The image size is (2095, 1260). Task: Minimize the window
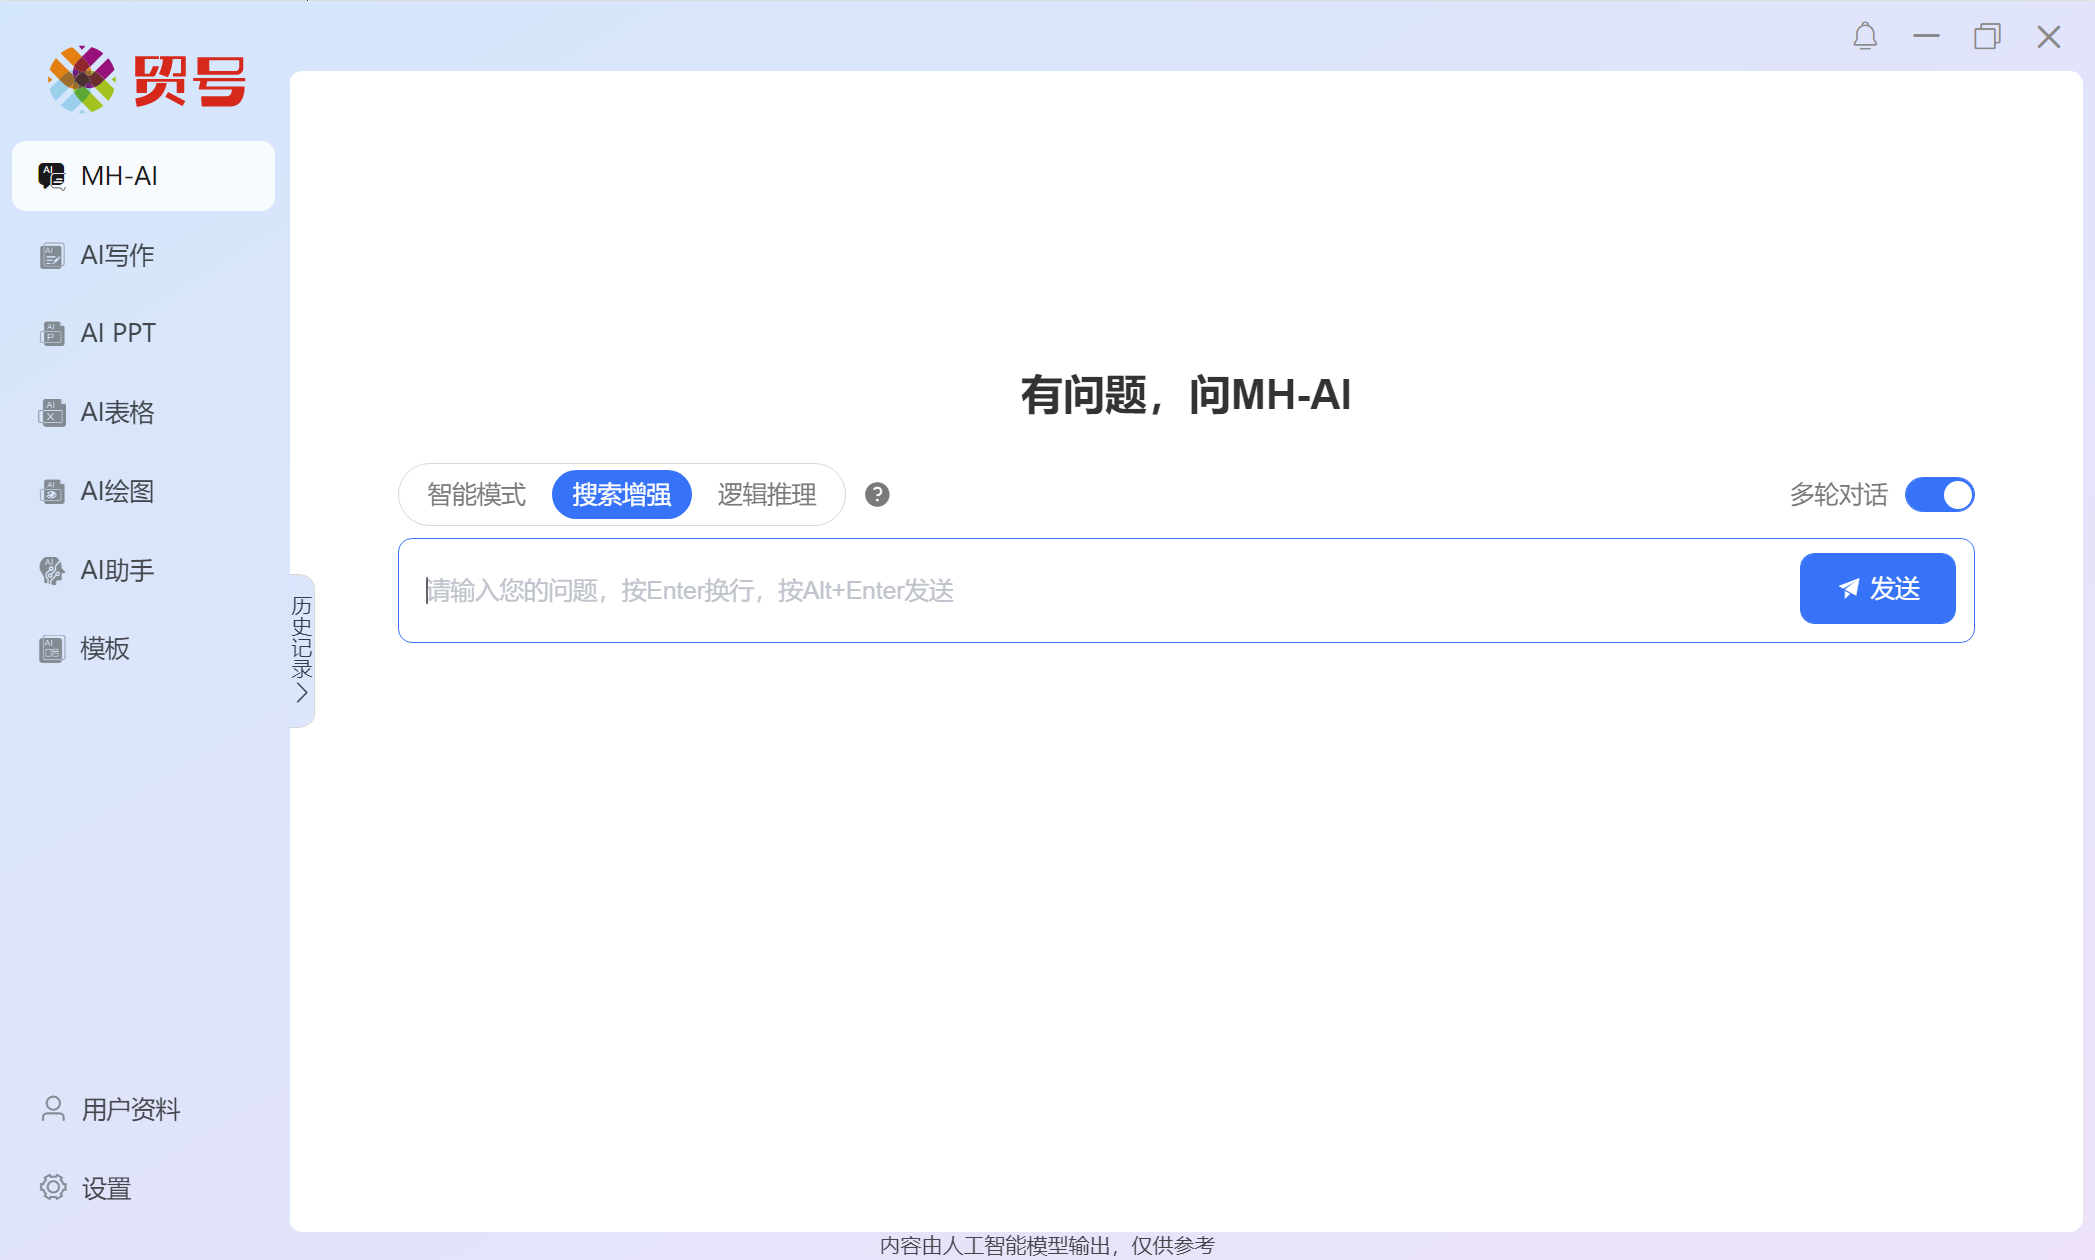point(1926,37)
